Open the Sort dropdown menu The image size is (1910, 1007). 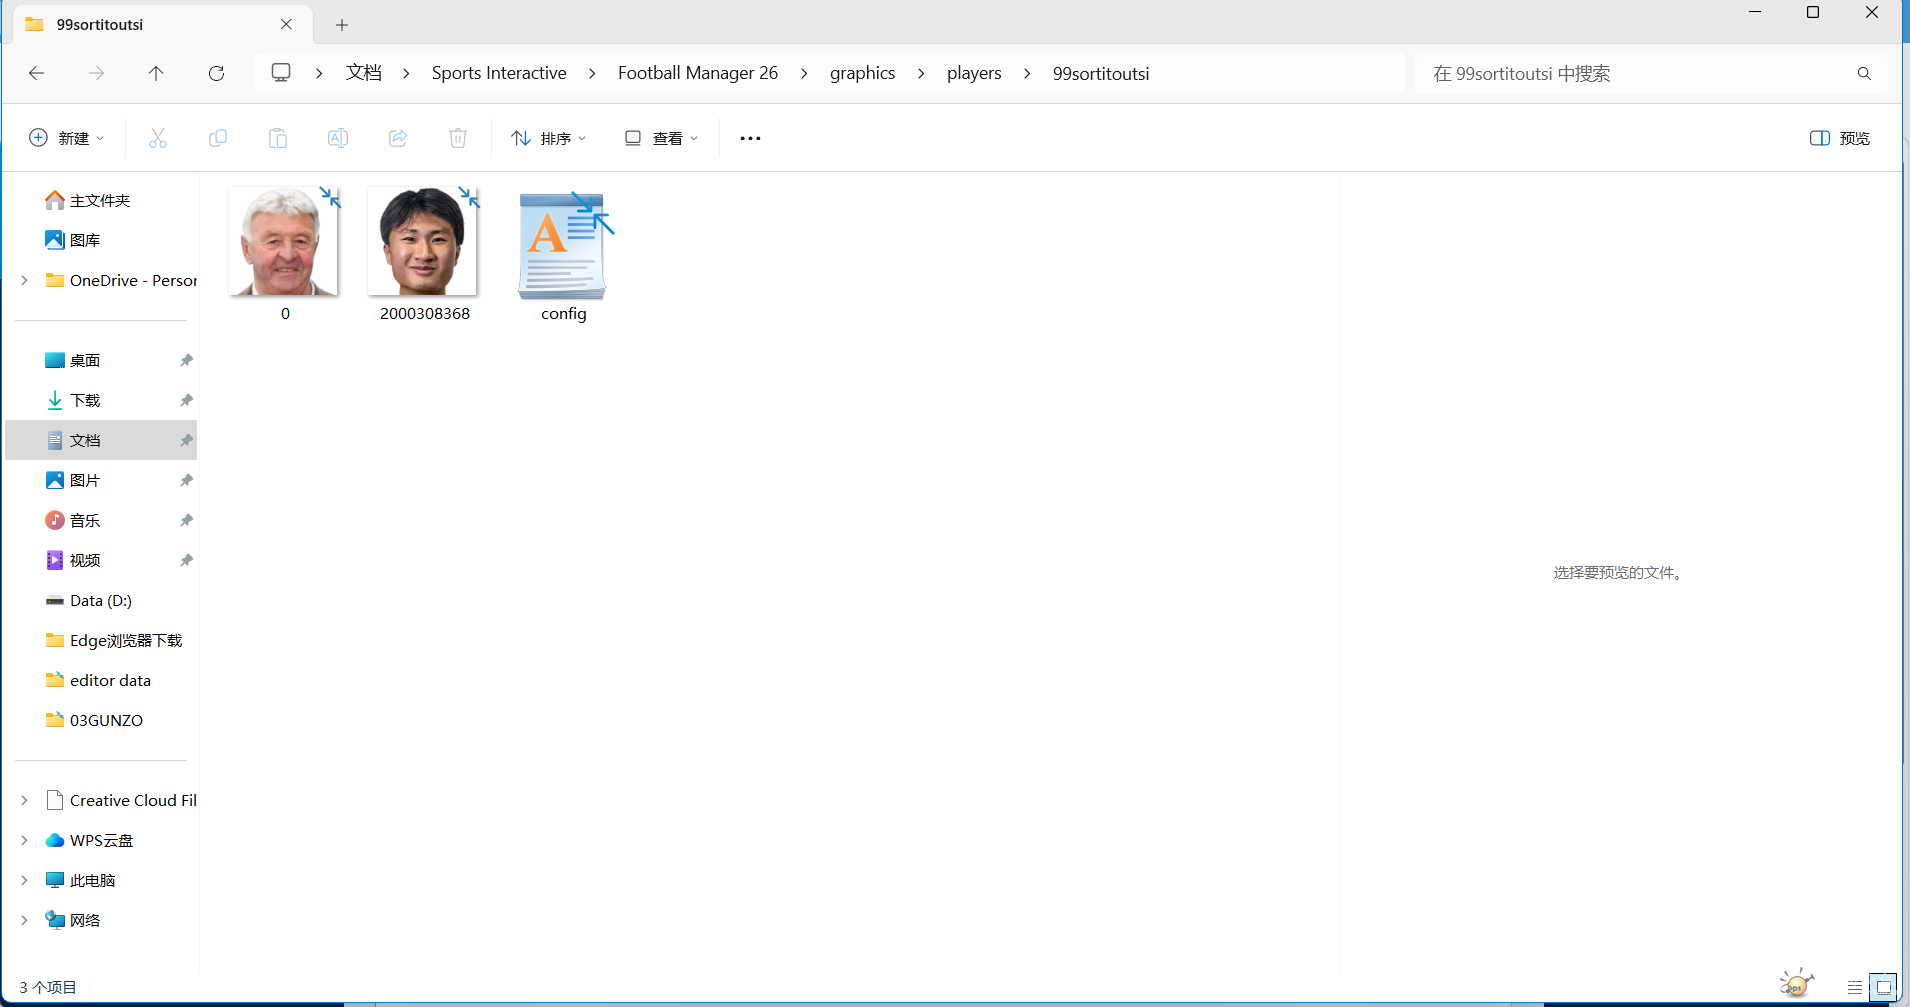point(549,138)
